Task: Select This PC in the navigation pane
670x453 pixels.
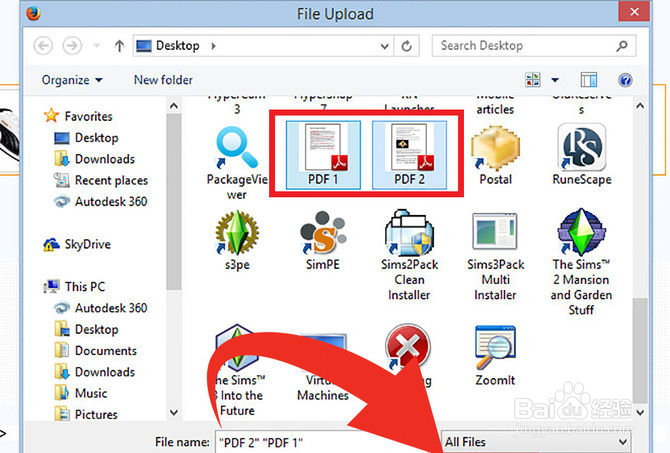Action: click(x=74, y=286)
